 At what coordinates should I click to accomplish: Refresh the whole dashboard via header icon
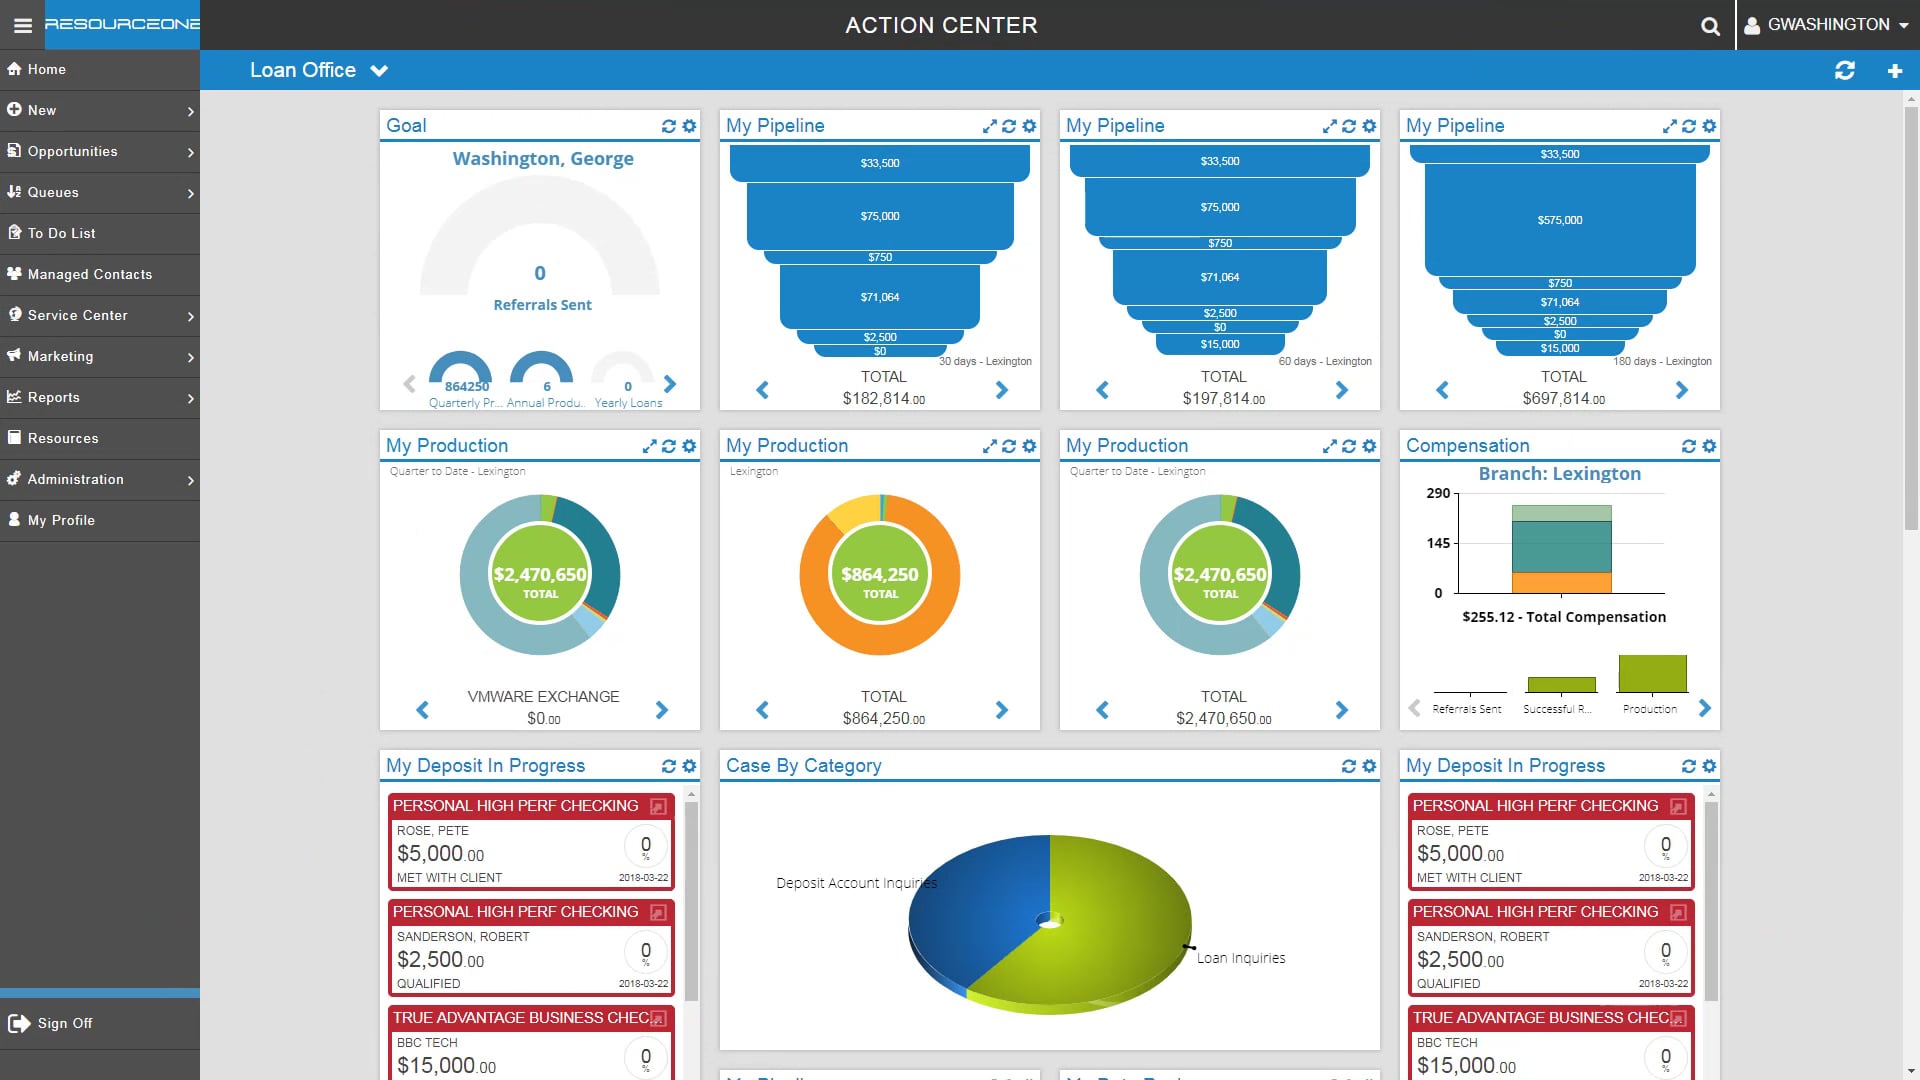pyautogui.click(x=1845, y=71)
